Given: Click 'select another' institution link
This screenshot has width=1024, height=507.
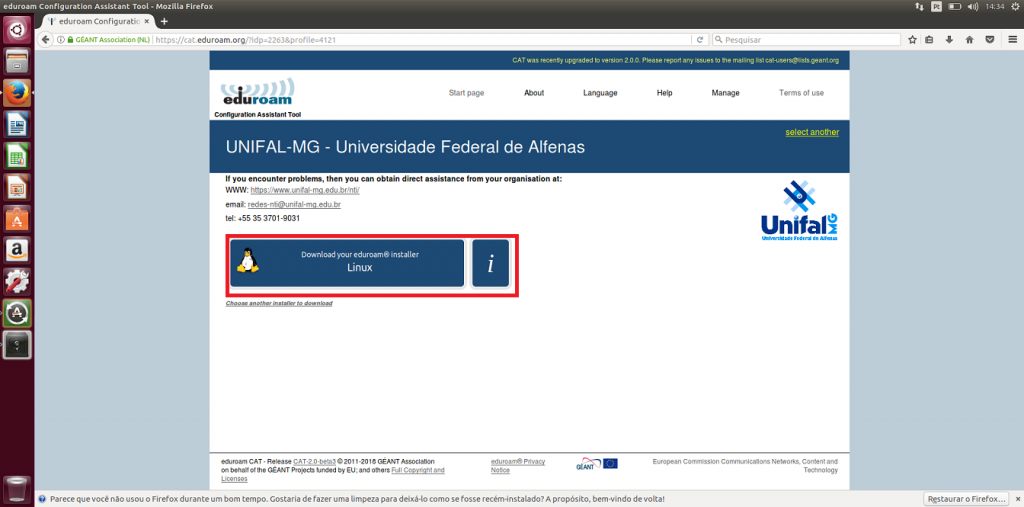Looking at the screenshot, I should pos(812,132).
